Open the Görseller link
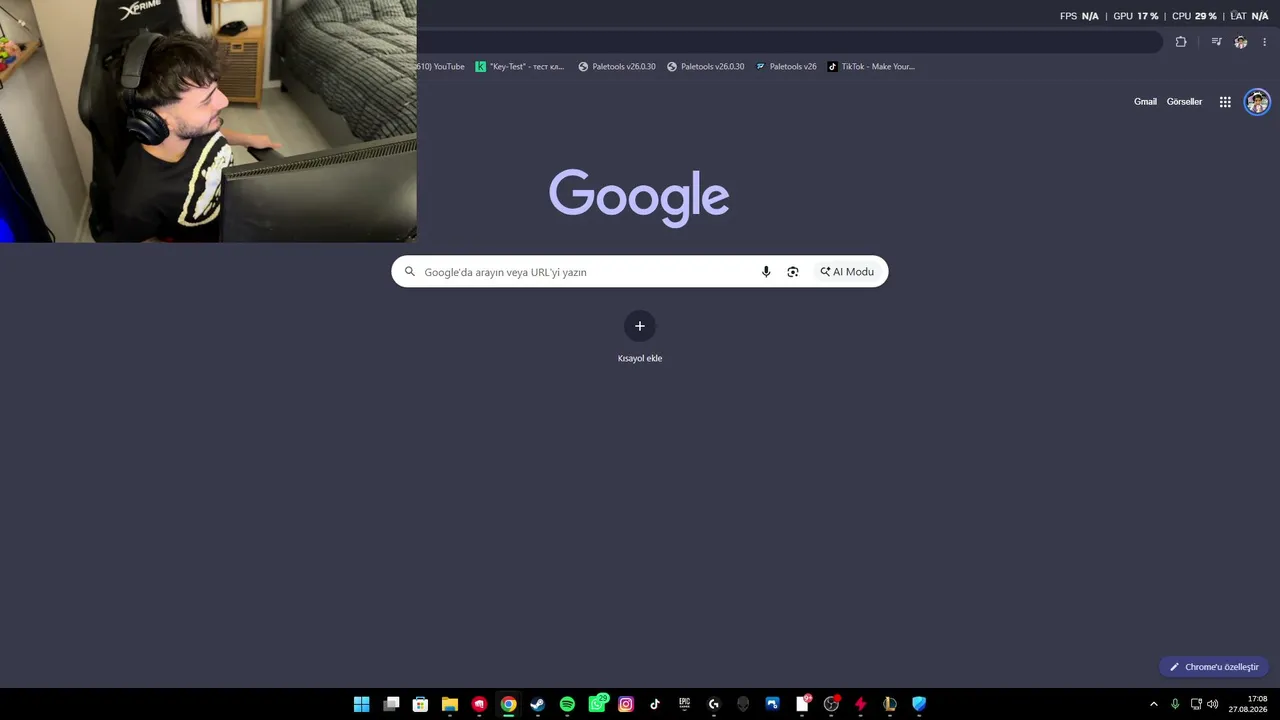This screenshot has width=1280, height=720. click(1184, 102)
